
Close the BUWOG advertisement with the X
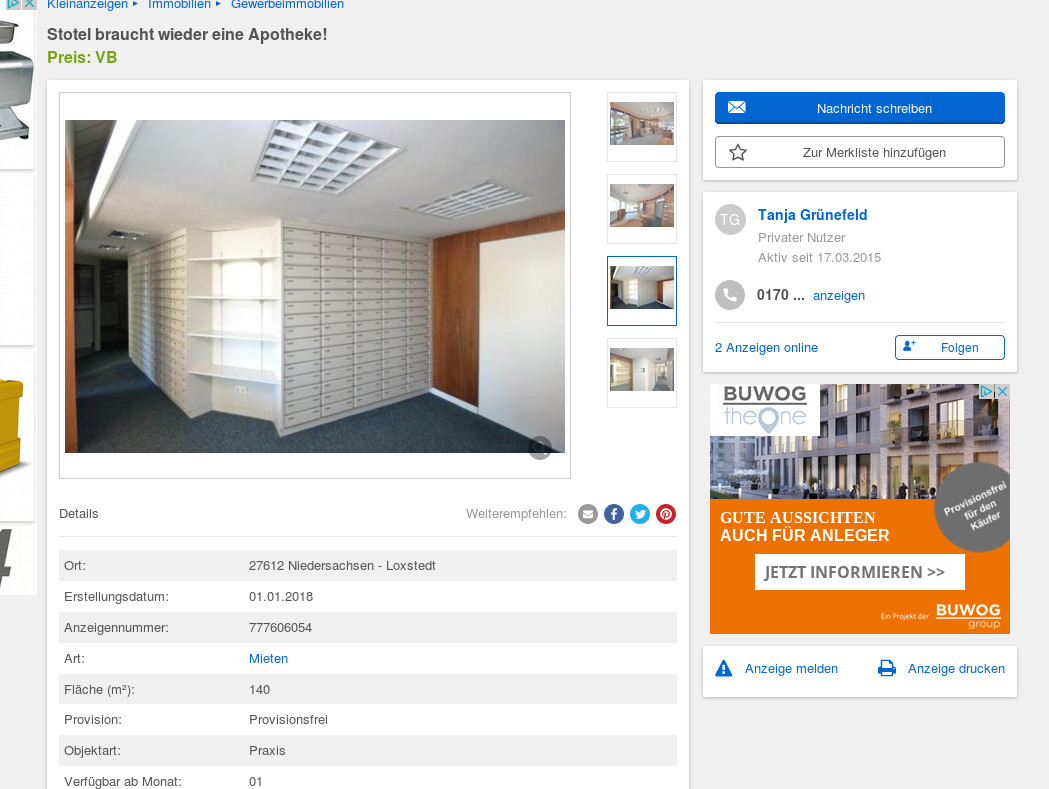(1001, 392)
